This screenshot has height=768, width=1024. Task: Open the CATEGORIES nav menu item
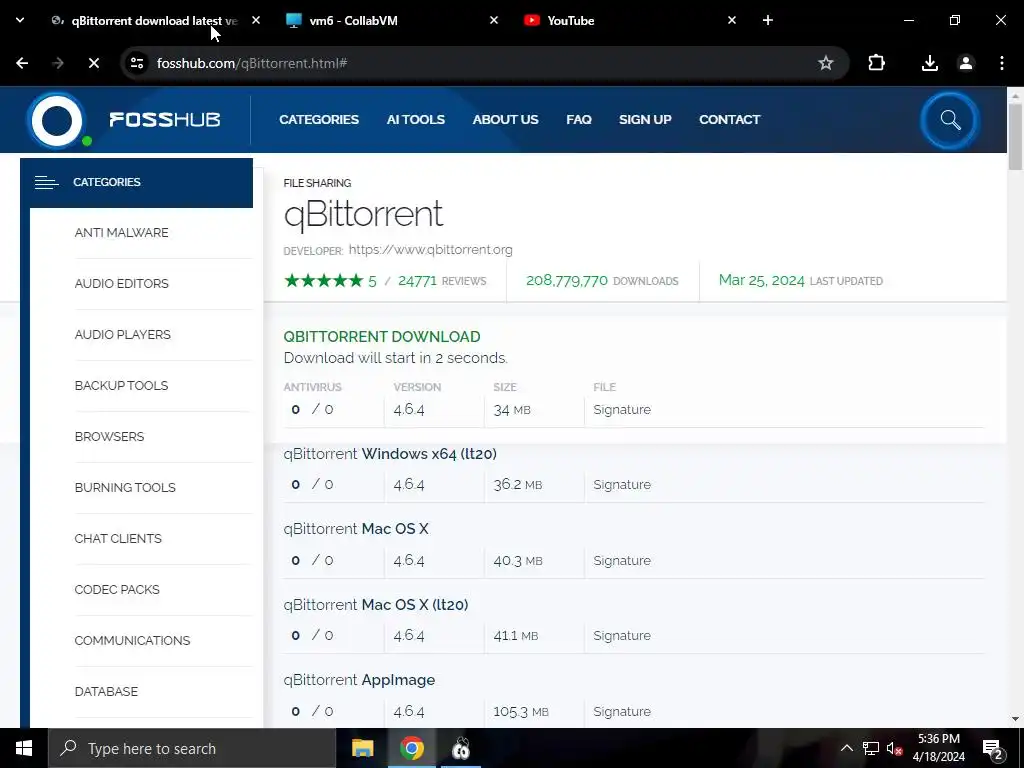pos(319,120)
